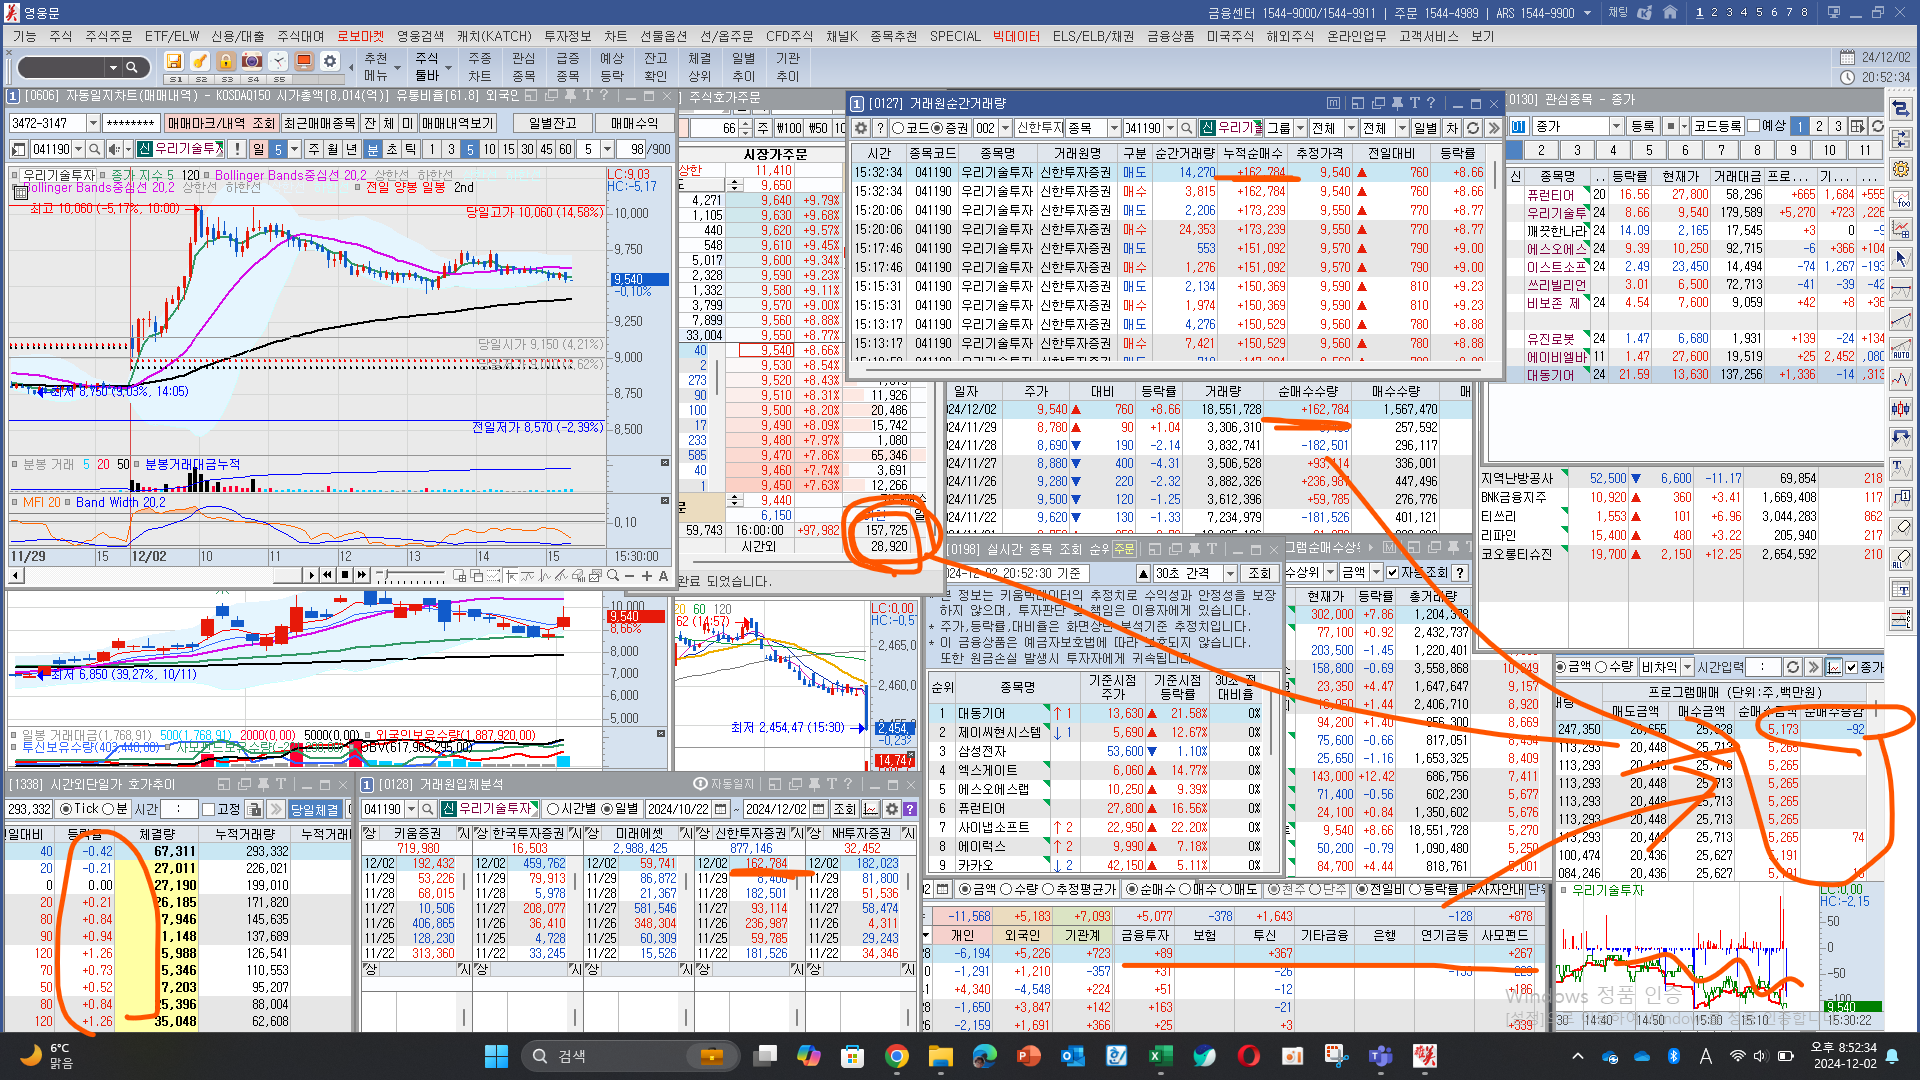This screenshot has height=1080, width=1920.
Task: Click the 조회 button in window 0128
Action: pos(845,809)
